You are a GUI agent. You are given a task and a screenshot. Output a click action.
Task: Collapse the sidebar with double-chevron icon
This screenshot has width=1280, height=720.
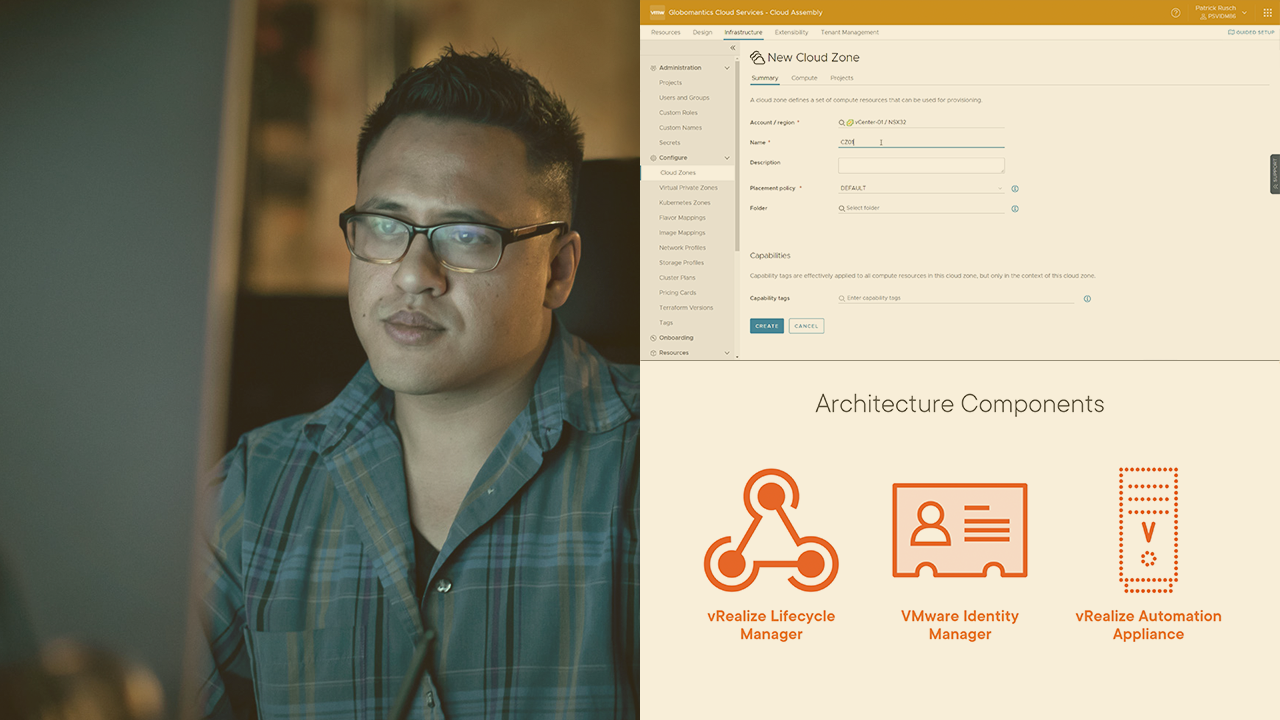tap(732, 48)
